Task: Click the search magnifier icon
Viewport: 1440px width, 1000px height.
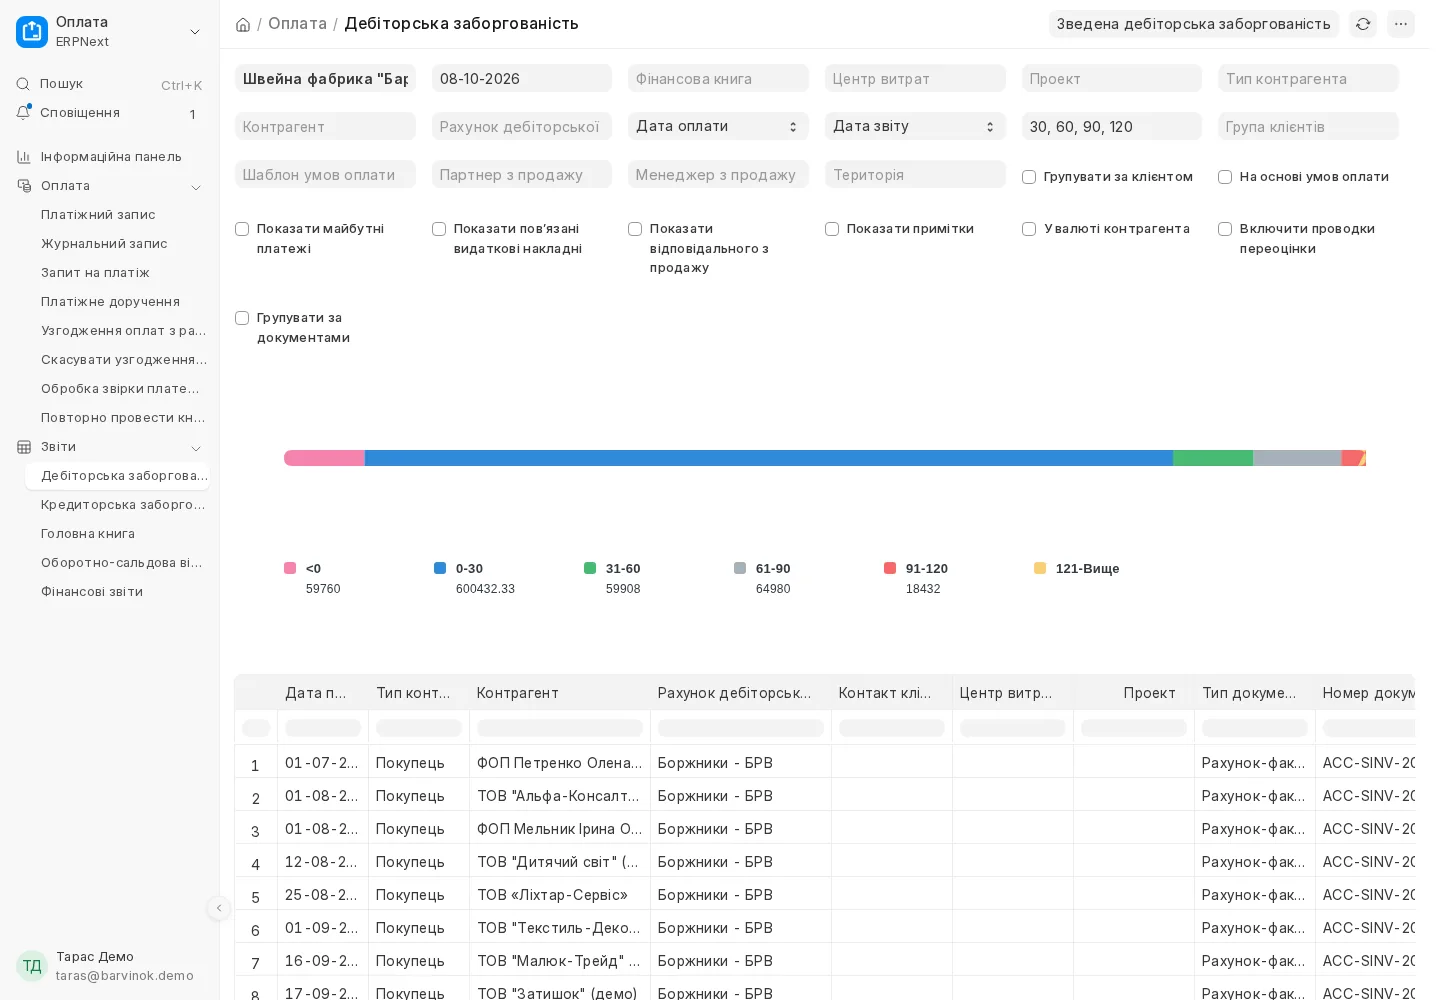Action: (23, 84)
